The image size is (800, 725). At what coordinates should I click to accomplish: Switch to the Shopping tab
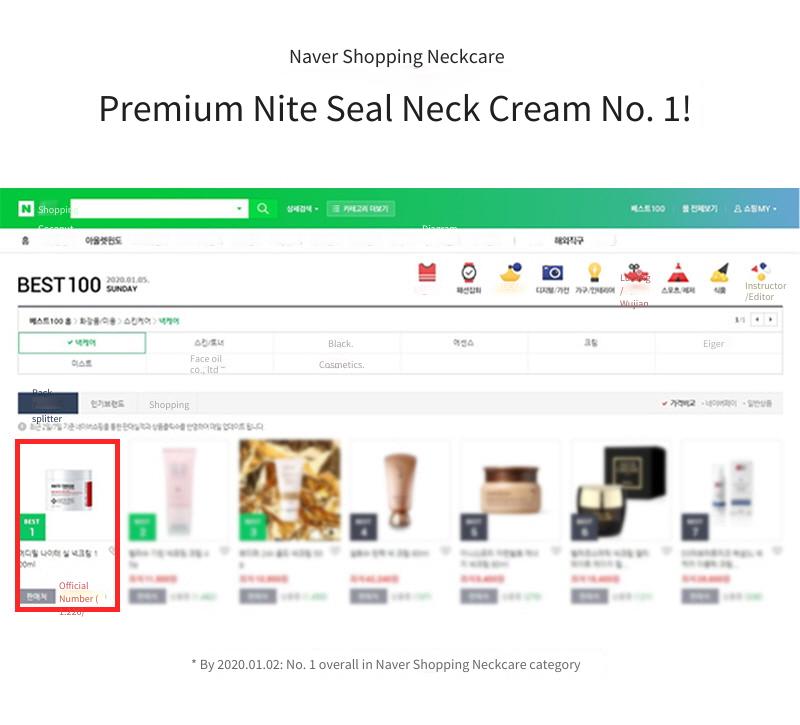[x=169, y=404]
